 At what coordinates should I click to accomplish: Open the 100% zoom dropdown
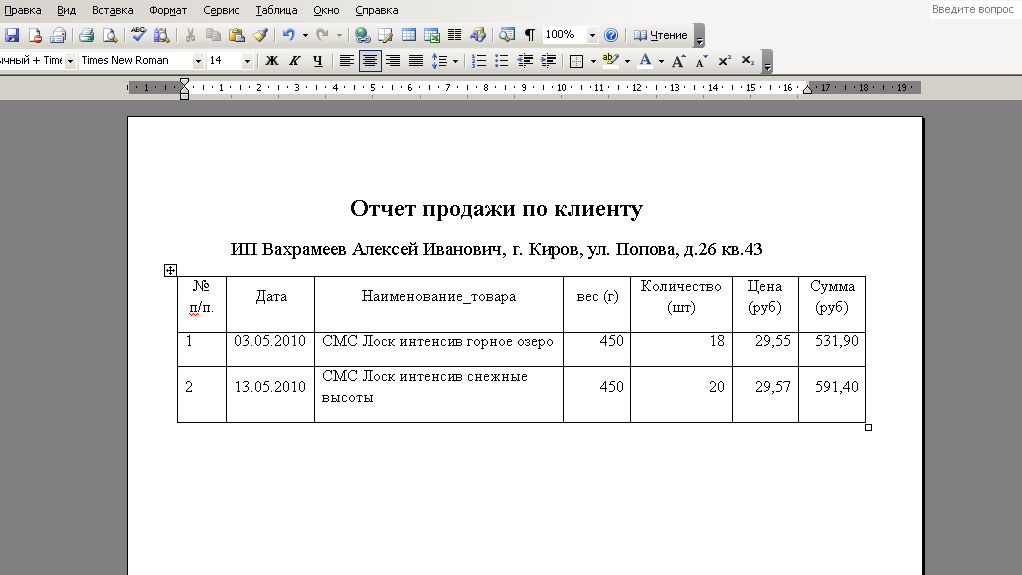tap(592, 35)
